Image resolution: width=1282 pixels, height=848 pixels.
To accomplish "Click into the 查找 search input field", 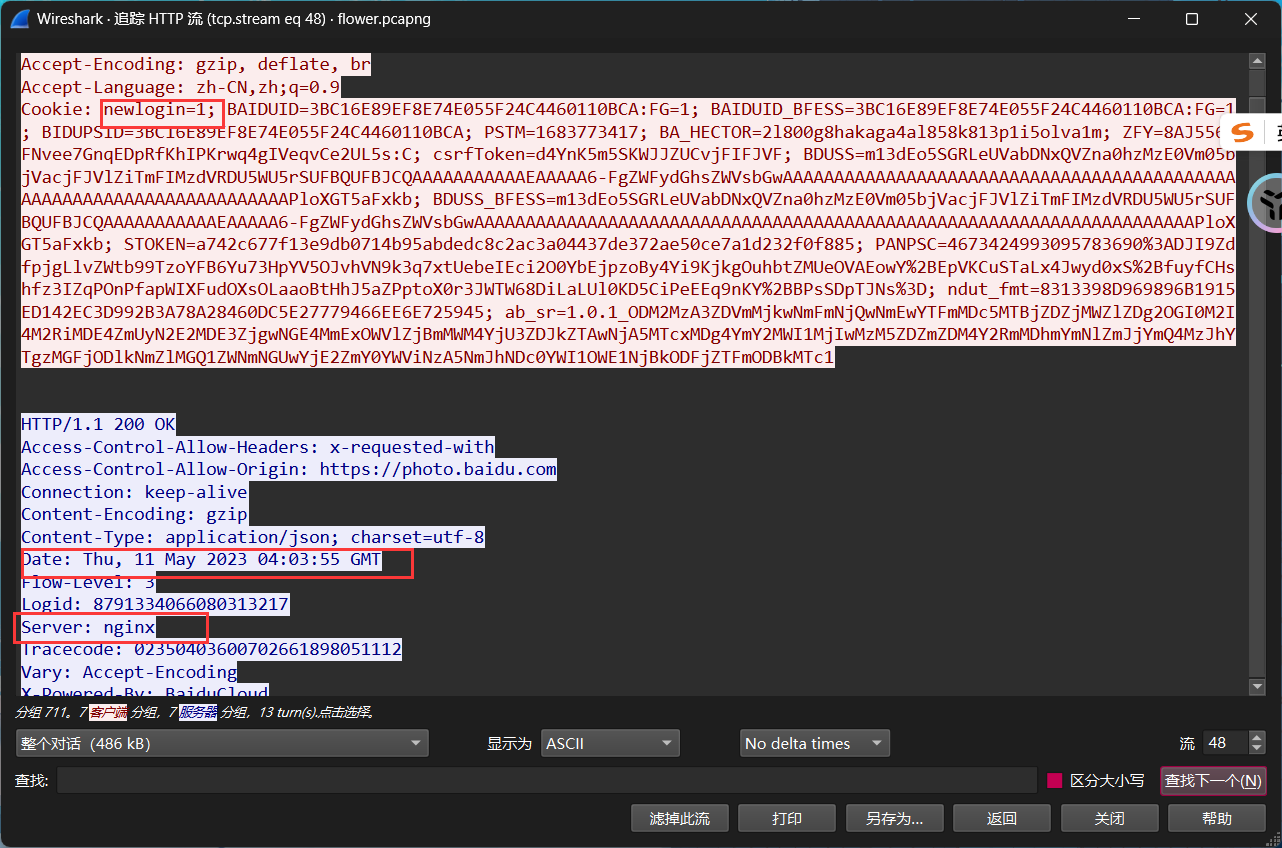I will coord(547,780).
